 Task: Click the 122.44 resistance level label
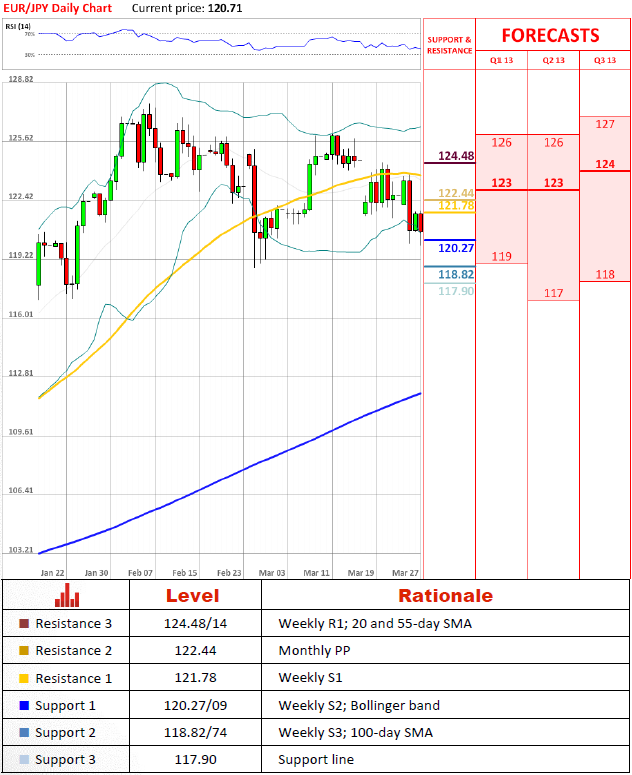[x=456, y=193]
